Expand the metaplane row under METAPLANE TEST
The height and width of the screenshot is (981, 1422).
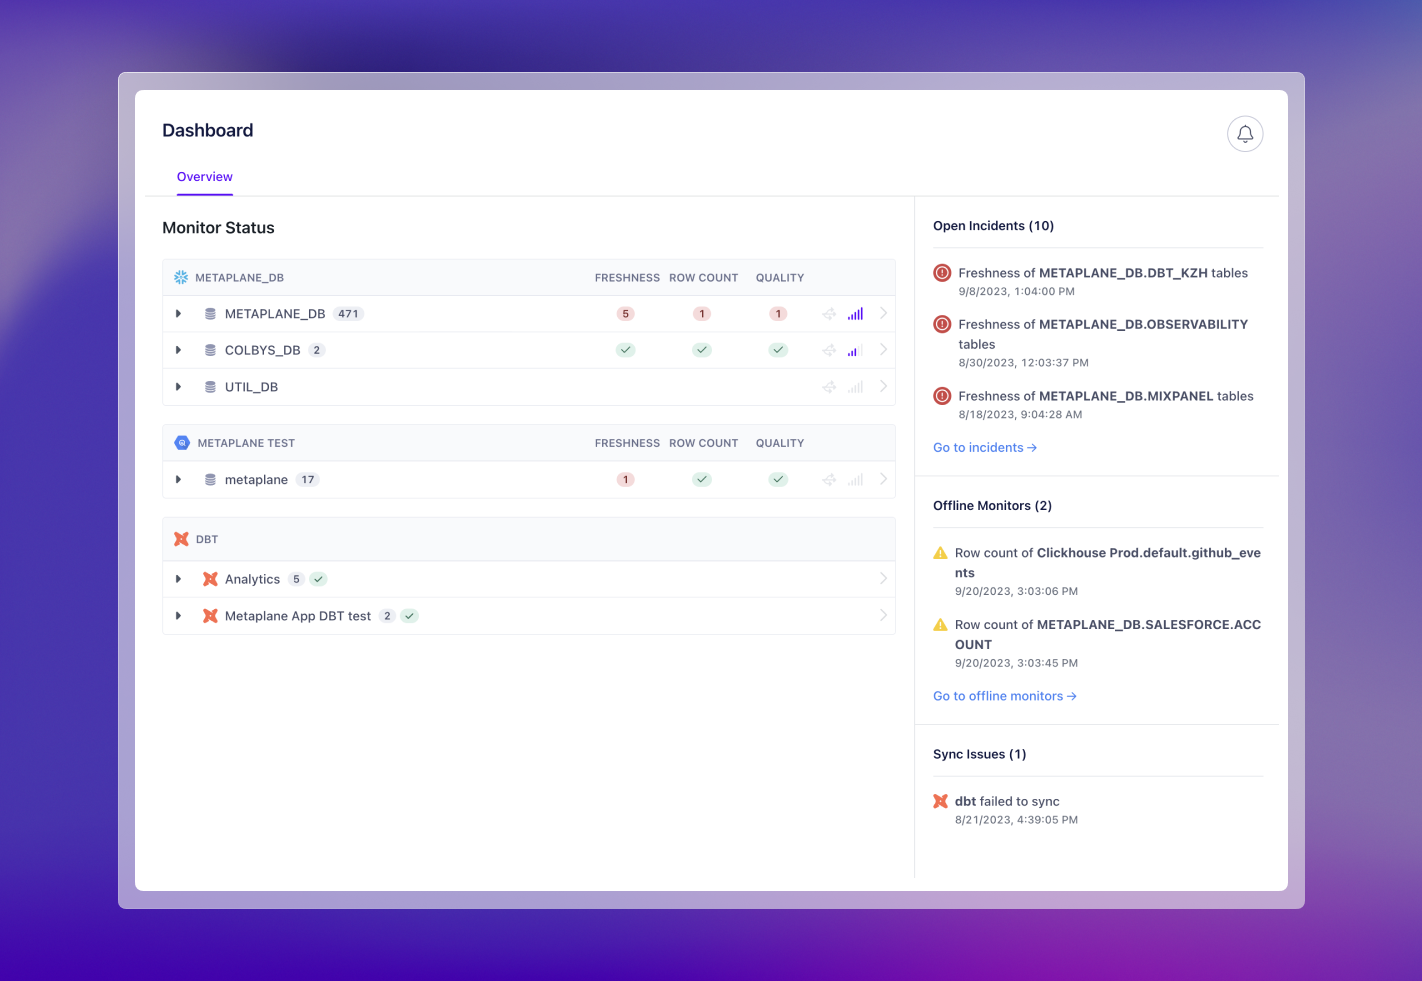pyautogui.click(x=178, y=479)
